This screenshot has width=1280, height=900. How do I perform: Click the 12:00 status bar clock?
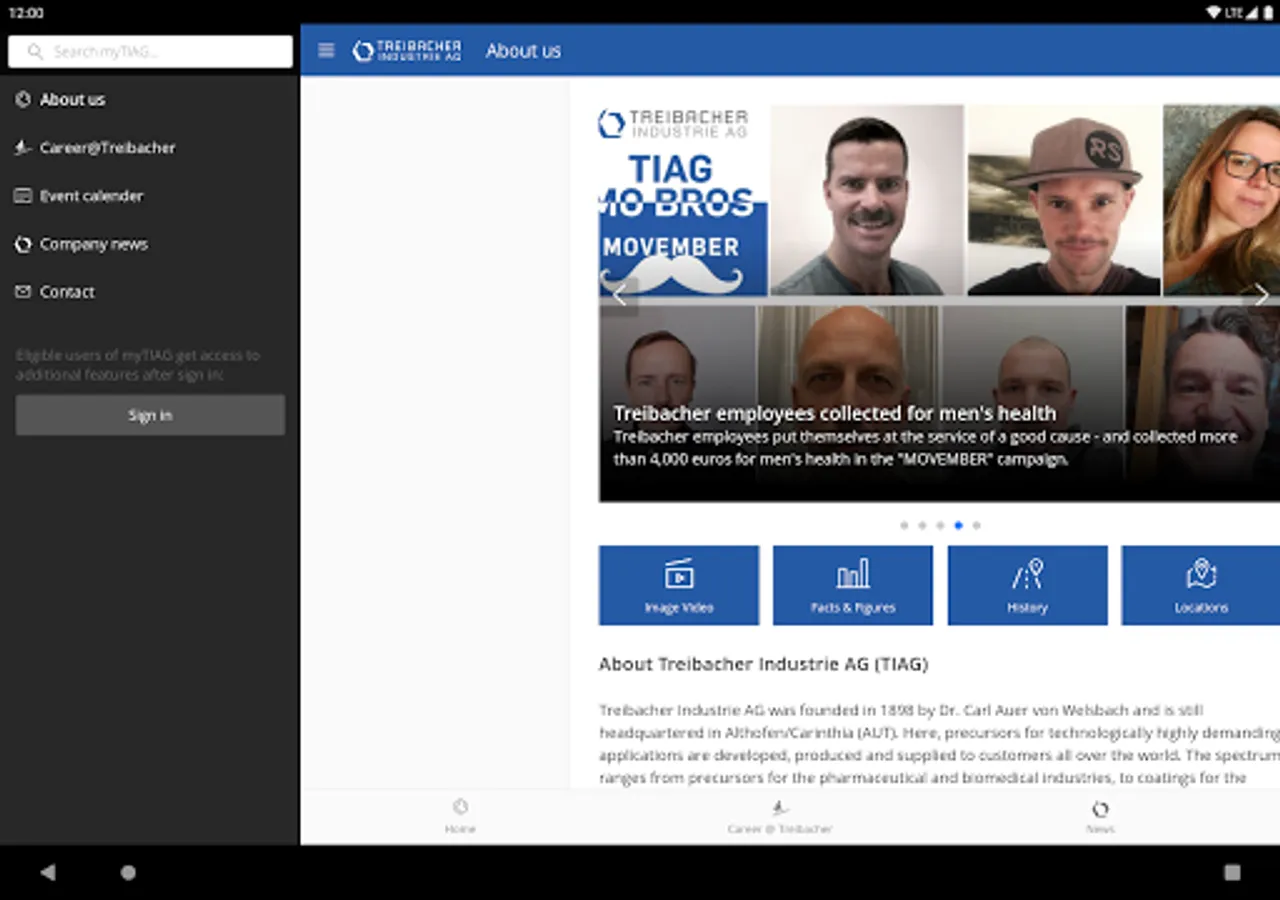tap(26, 13)
